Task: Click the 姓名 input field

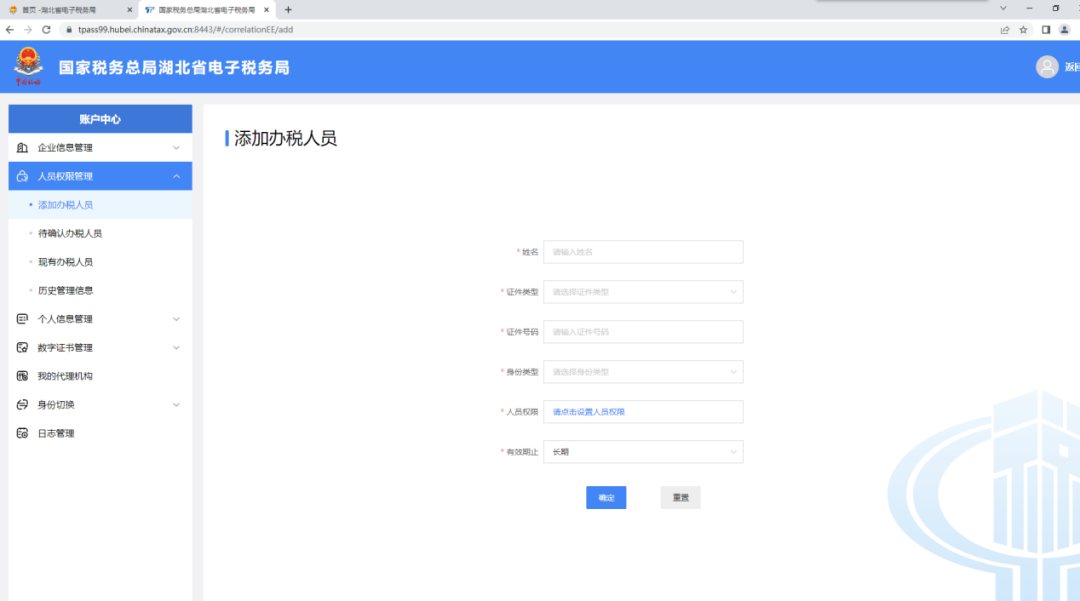Action: [x=643, y=252]
